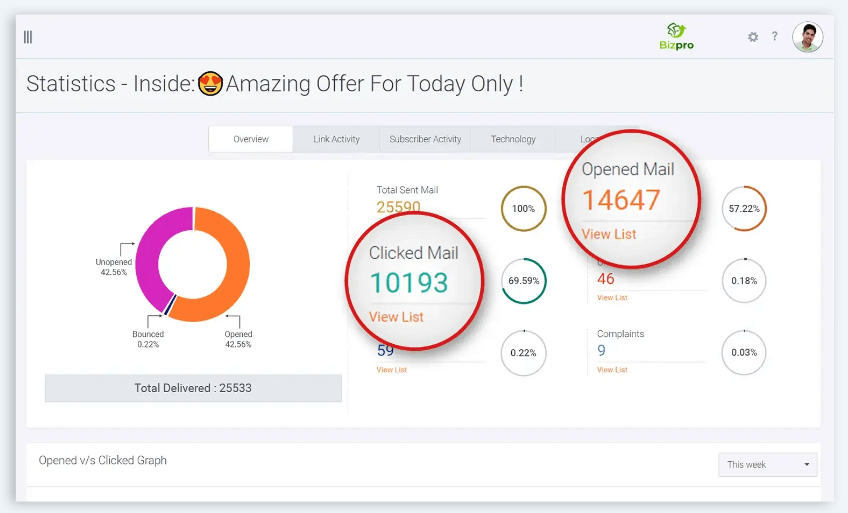Open View List under Complaints
This screenshot has height=513, width=848.
click(x=612, y=370)
